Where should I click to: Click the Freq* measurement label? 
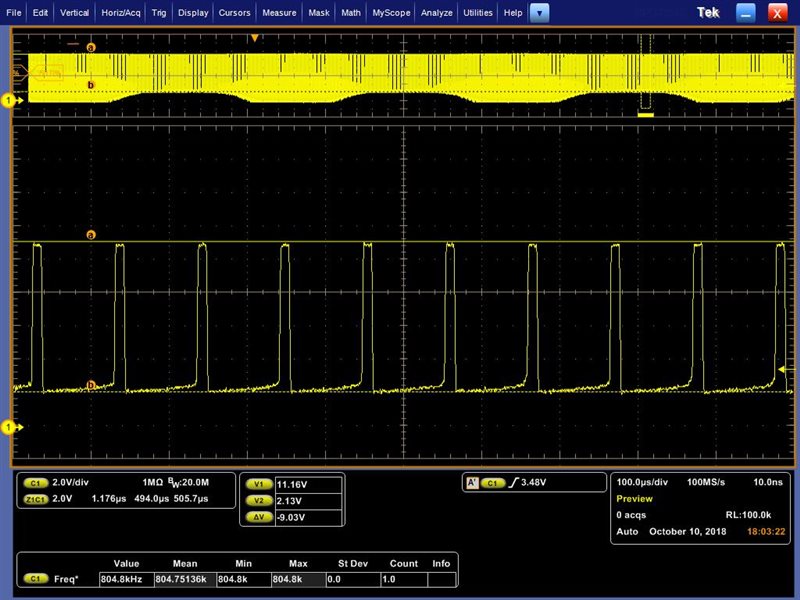(x=66, y=579)
